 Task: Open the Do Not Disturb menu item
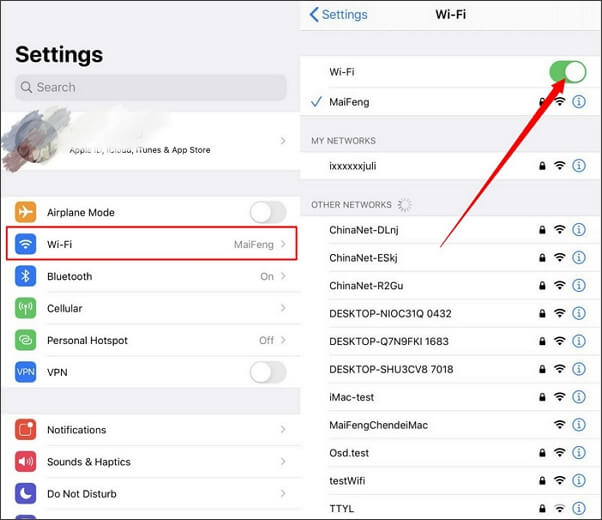pos(82,494)
